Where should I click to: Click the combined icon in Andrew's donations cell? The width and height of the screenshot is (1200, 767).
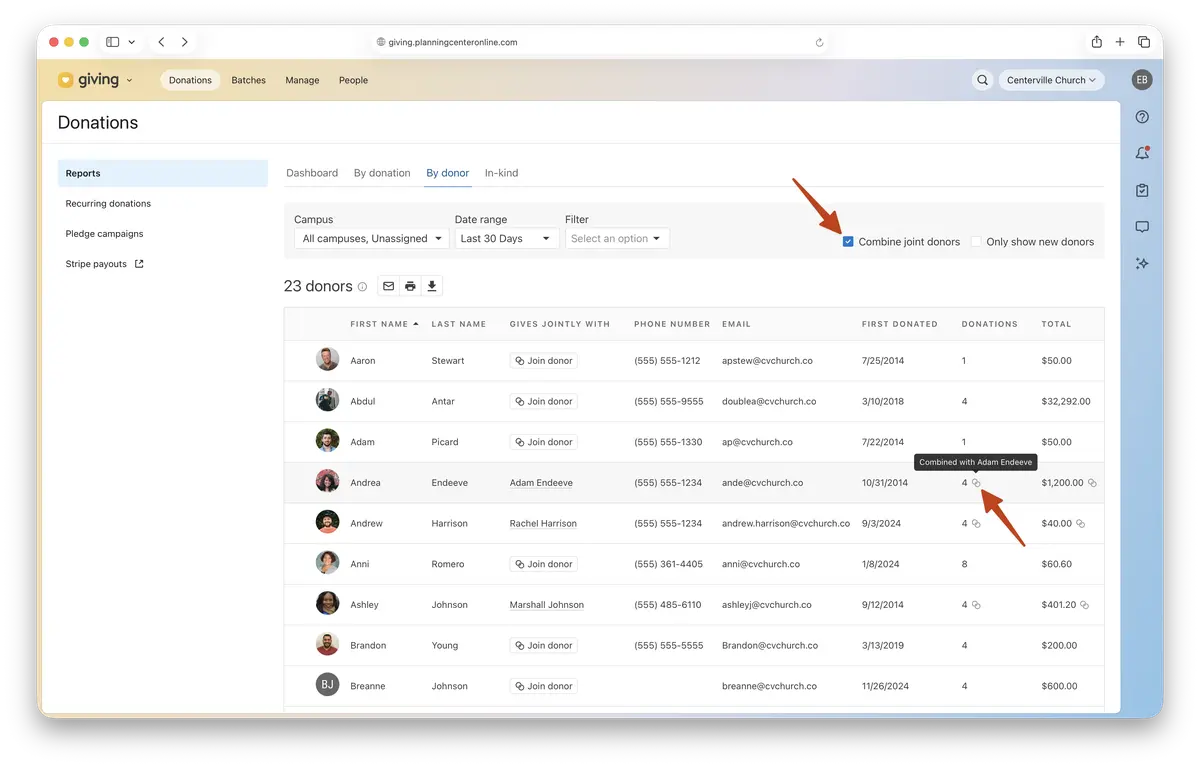tap(976, 524)
